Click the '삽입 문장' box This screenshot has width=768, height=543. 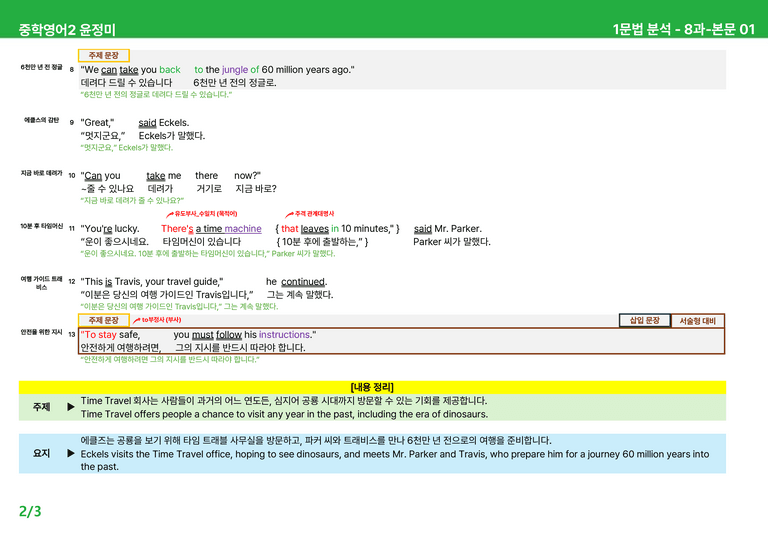click(x=645, y=320)
